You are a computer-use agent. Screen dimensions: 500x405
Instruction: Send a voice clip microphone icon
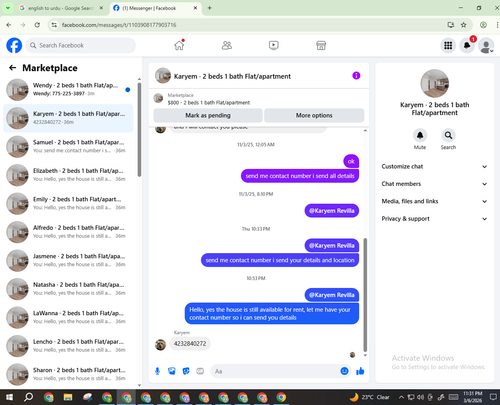click(157, 371)
